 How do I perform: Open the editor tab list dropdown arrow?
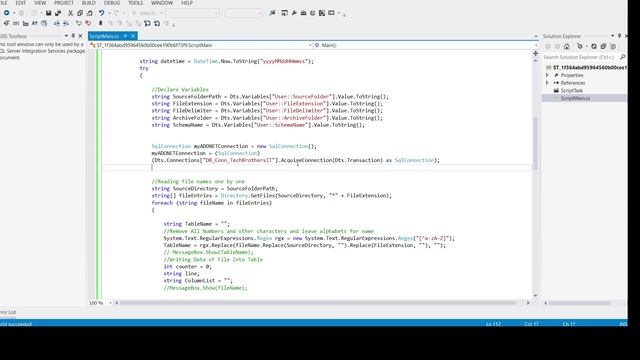[536, 36]
